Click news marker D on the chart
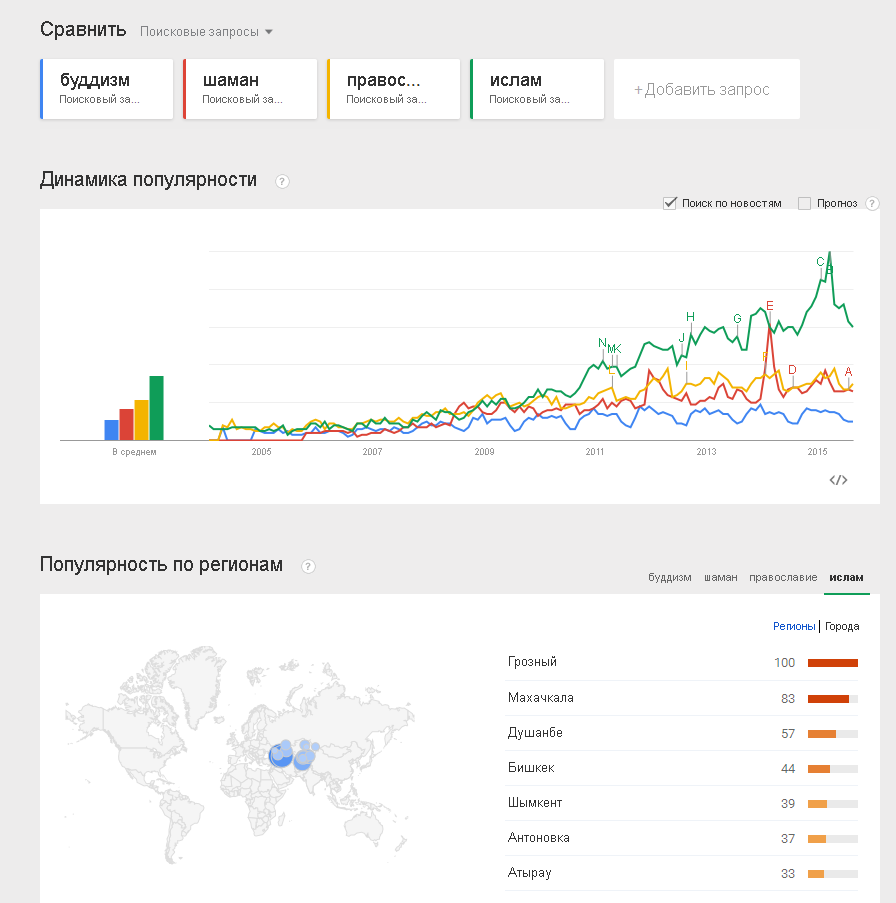The width and height of the screenshot is (896, 903). pyautogui.click(x=792, y=370)
